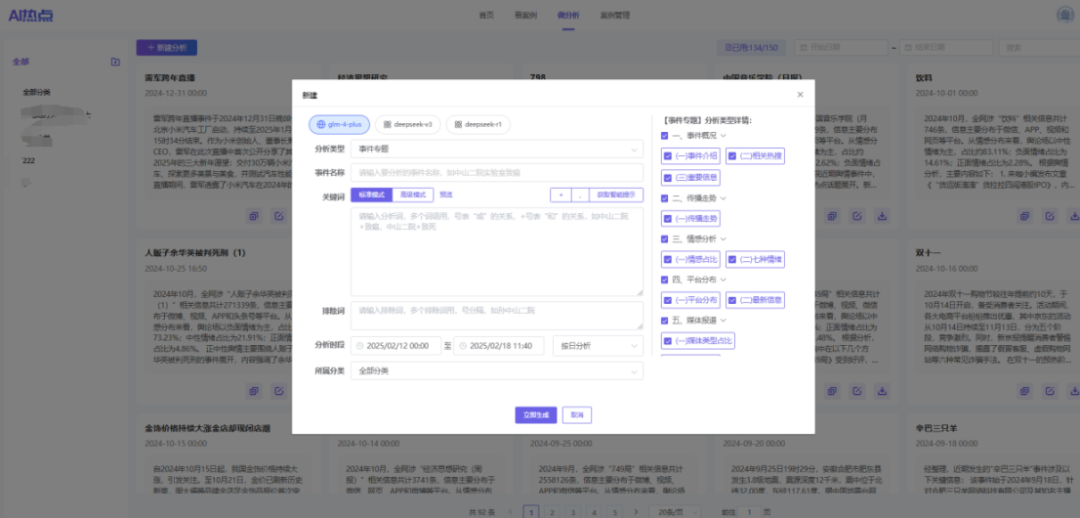1080x518 pixels.
Task: Collapse 五、媒体报道 section chevron
Action: click(724, 320)
